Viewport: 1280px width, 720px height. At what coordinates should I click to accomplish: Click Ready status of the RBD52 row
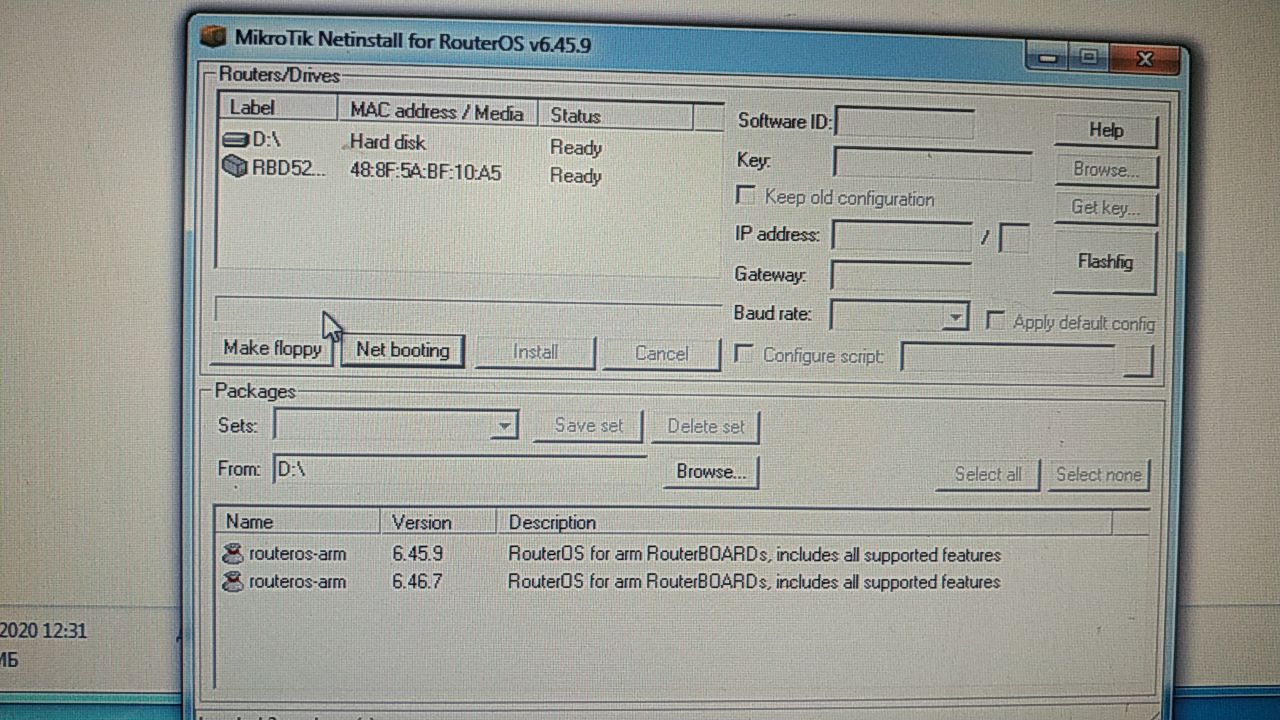(576, 176)
